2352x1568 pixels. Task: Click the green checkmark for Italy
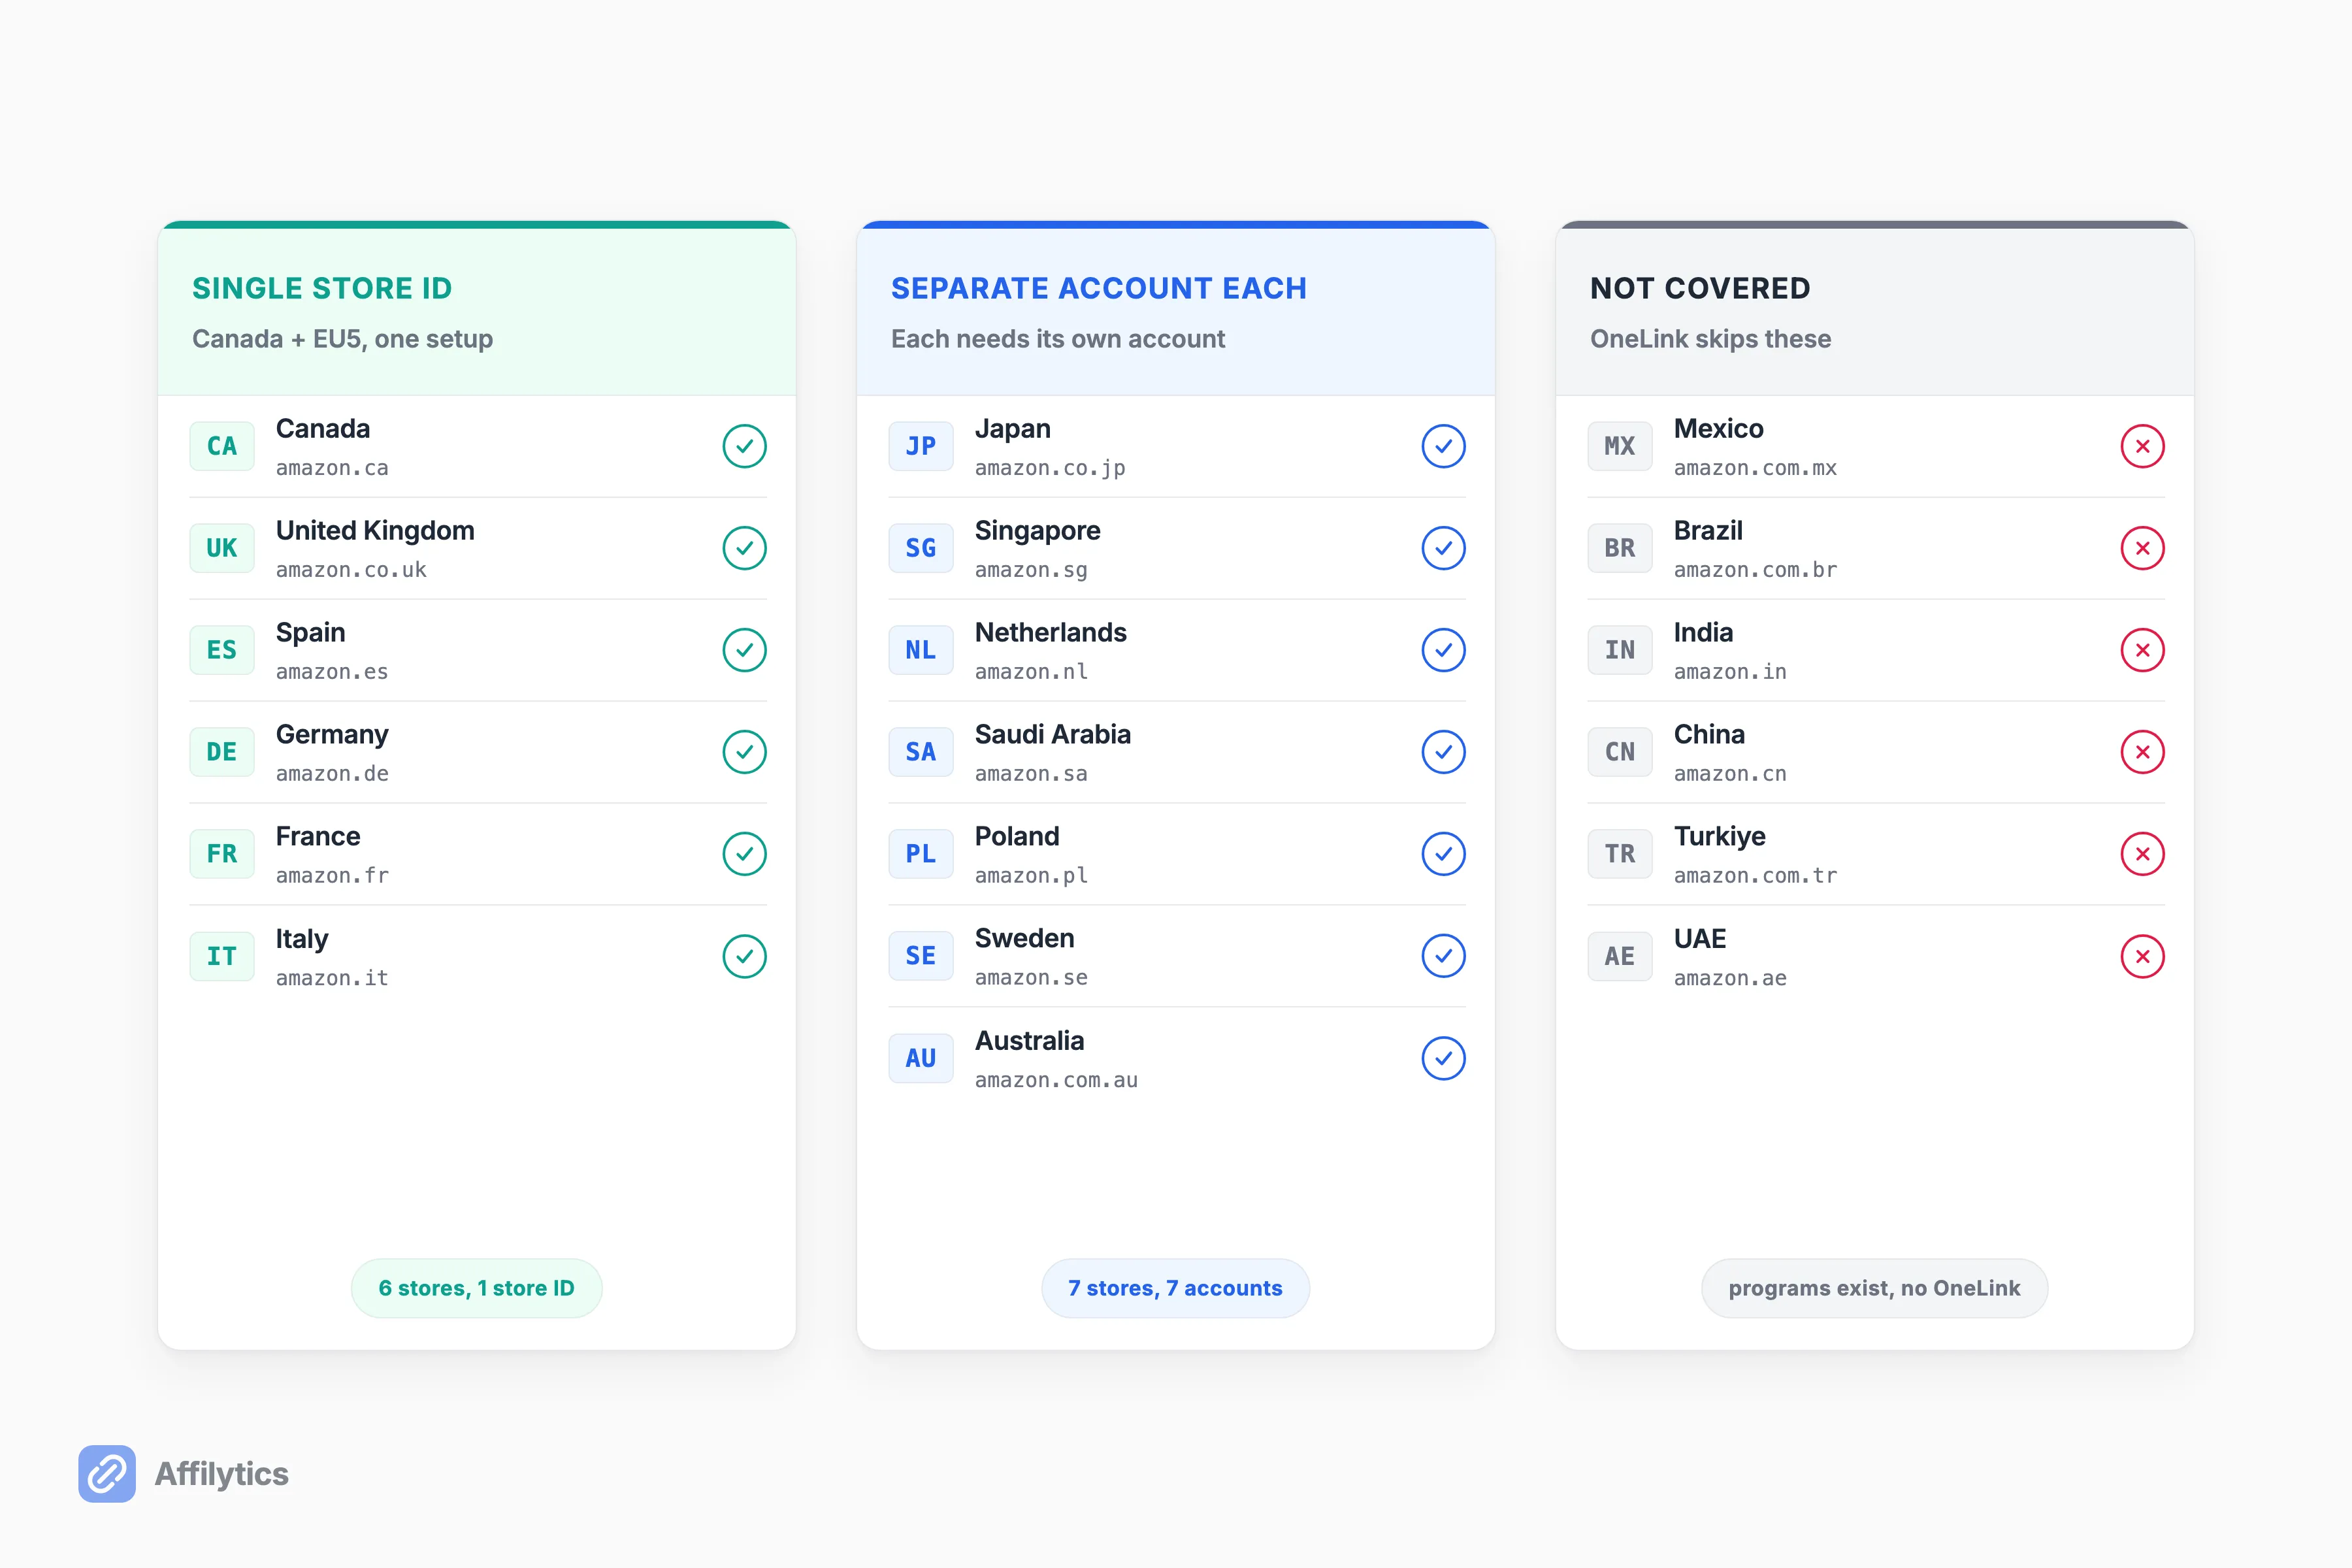click(745, 956)
